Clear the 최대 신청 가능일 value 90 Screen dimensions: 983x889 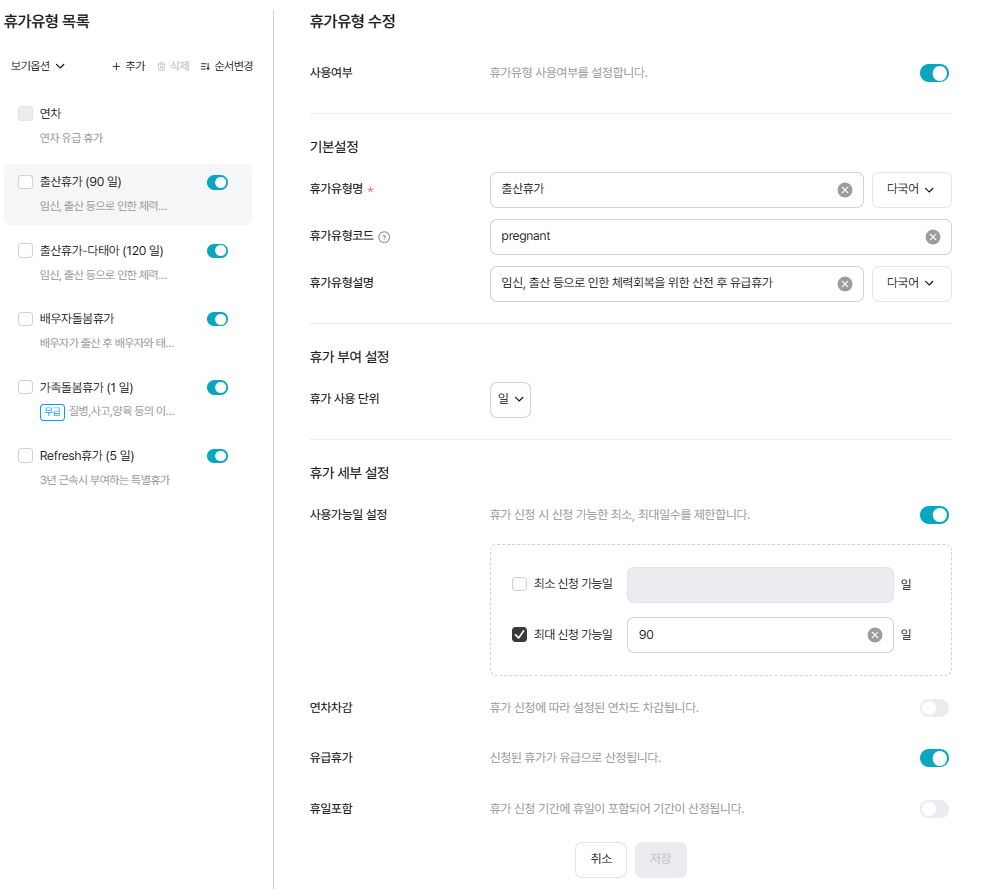[874, 635]
